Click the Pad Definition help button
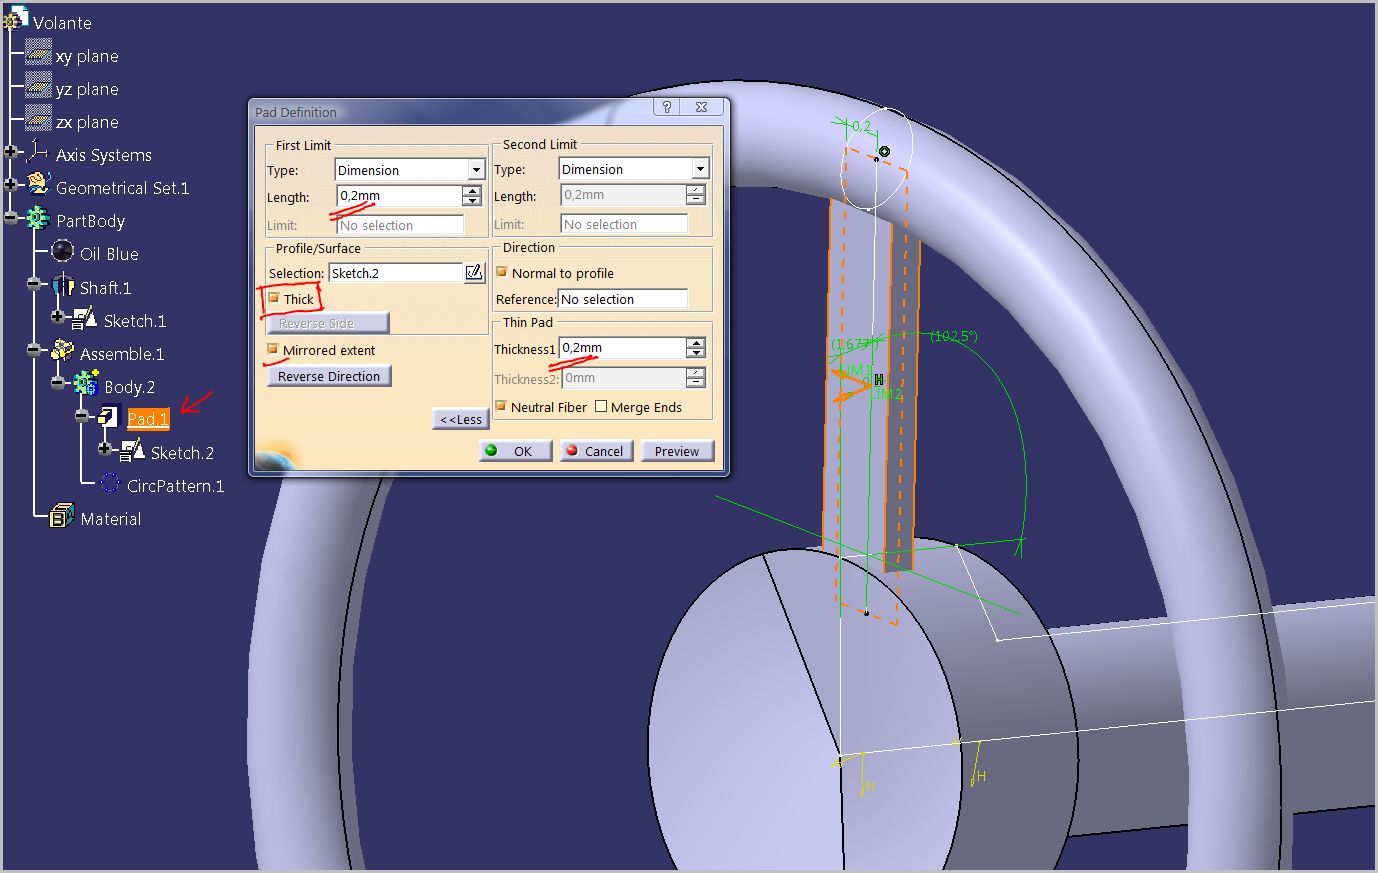The image size is (1378, 873). (x=667, y=107)
